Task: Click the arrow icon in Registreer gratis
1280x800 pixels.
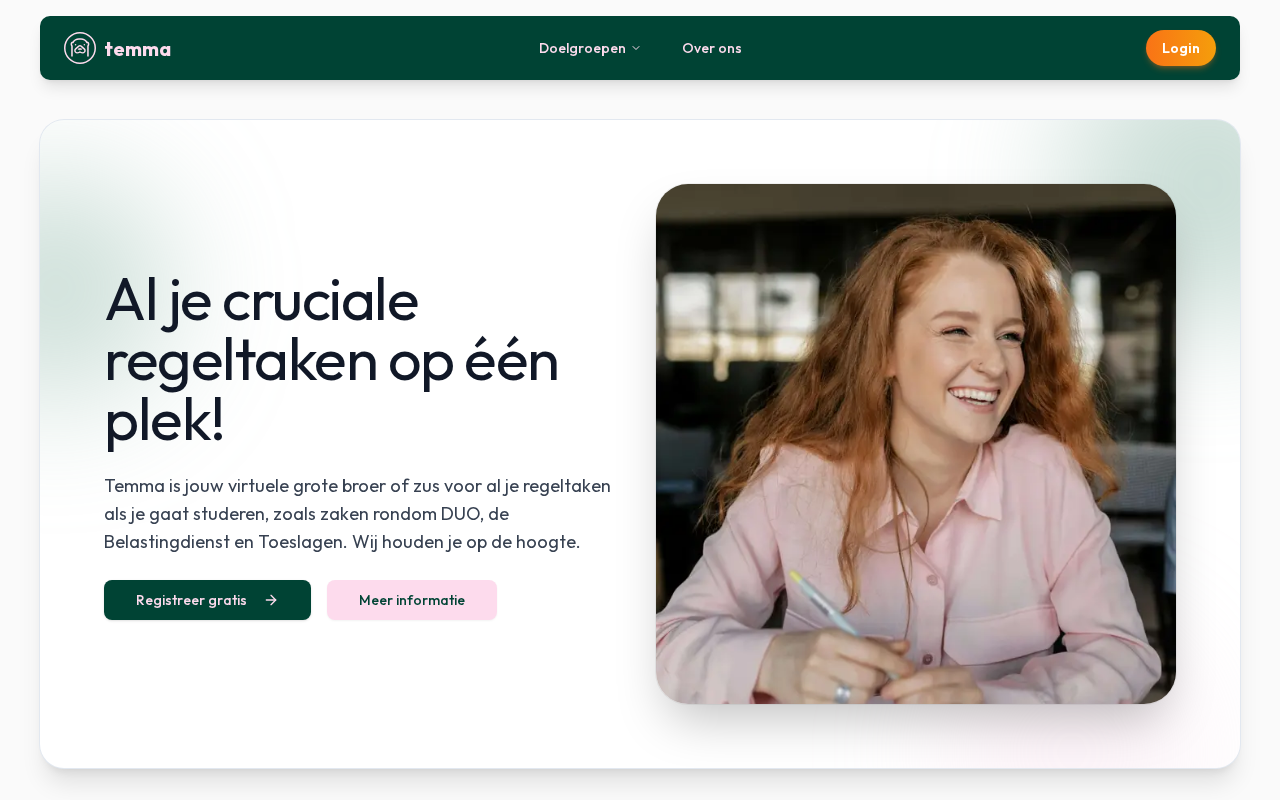Action: [271, 600]
